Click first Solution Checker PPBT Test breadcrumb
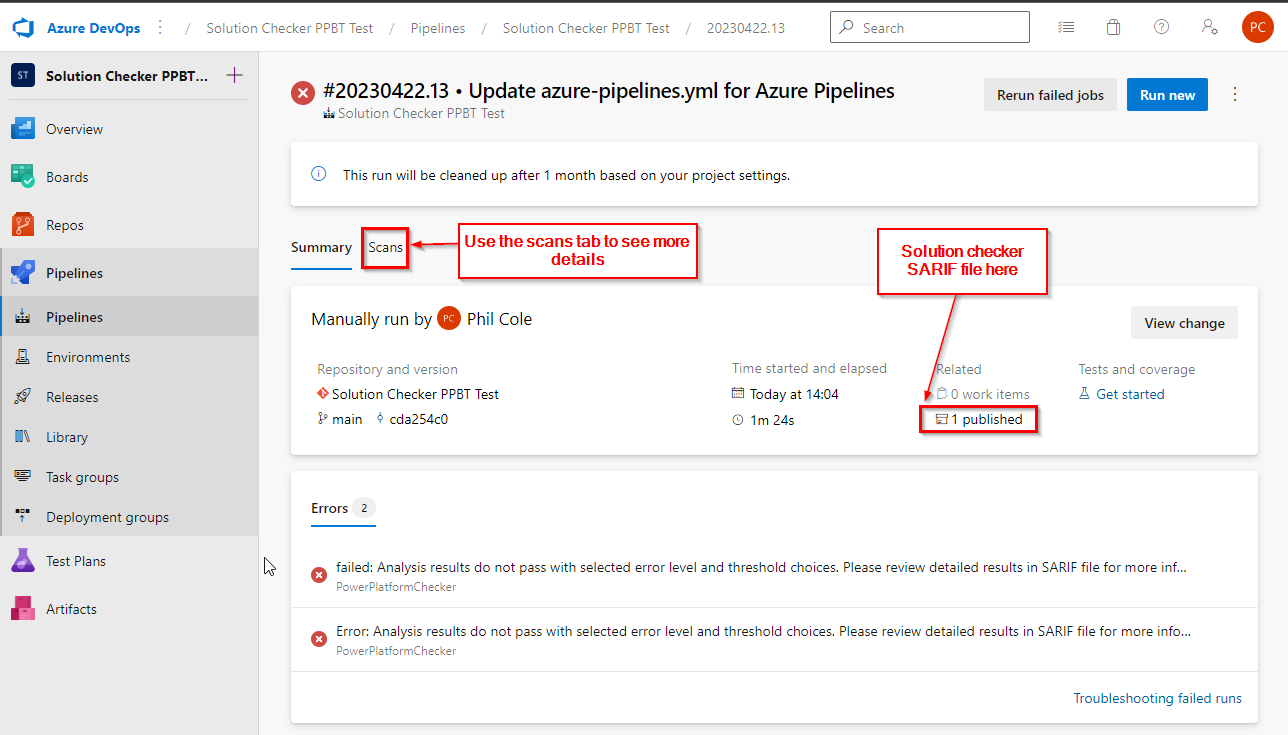Viewport: 1288px width, 735px height. click(x=290, y=28)
